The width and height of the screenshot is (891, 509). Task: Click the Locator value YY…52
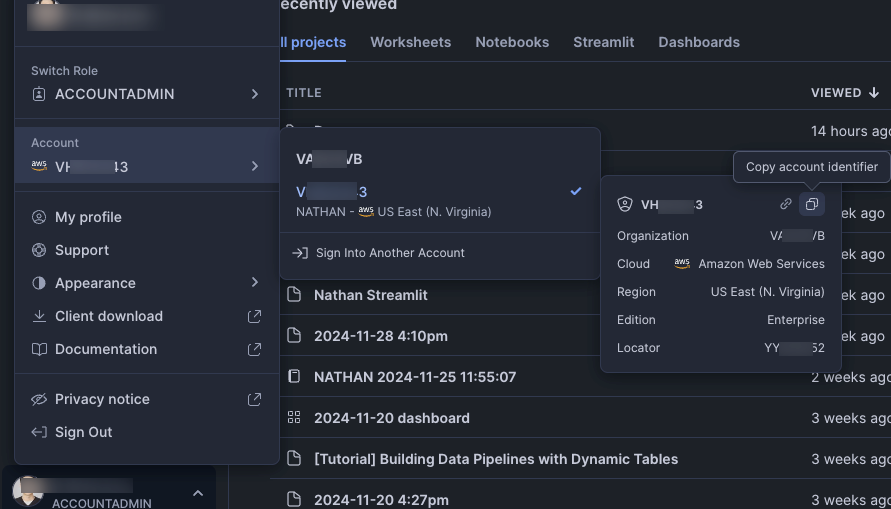[794, 348]
